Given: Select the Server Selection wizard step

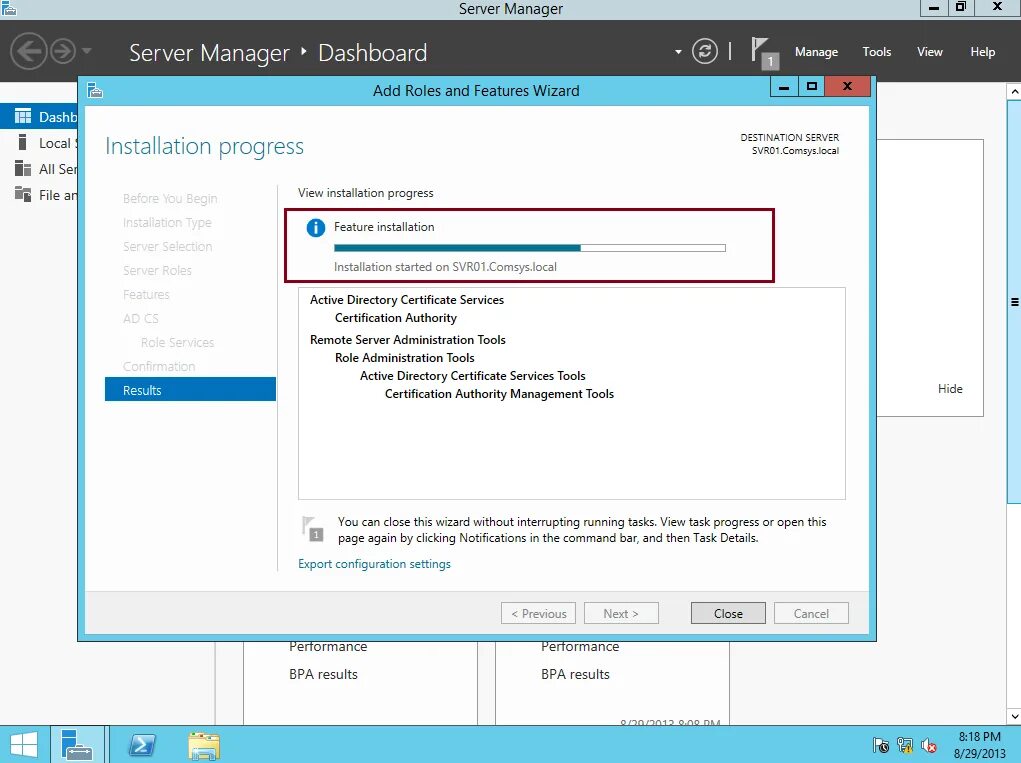Looking at the screenshot, I should point(167,246).
